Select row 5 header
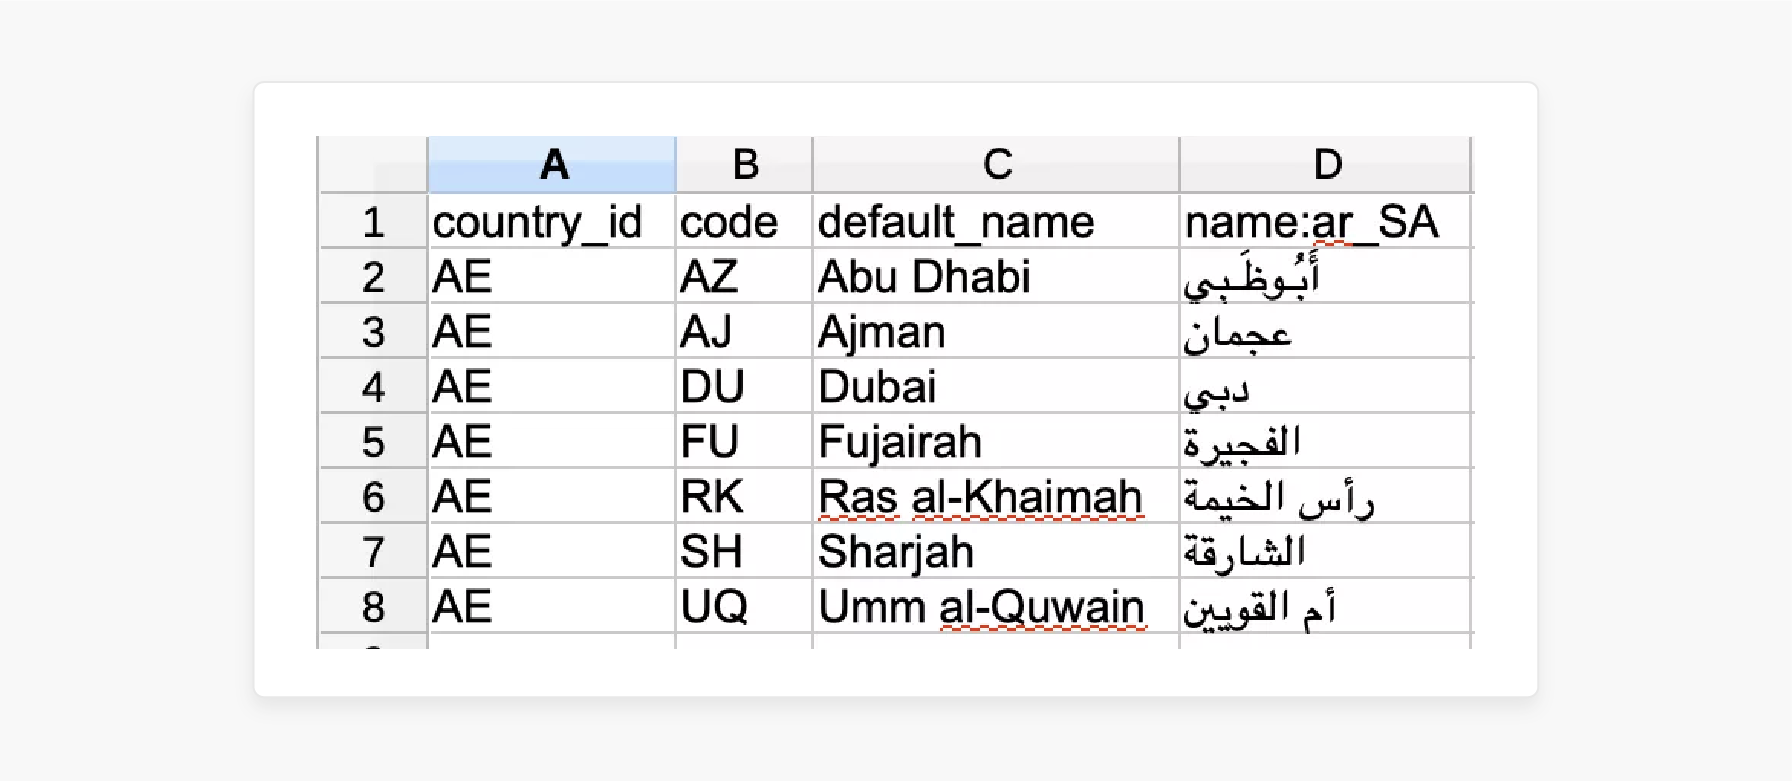This screenshot has height=781, width=1792. 373,441
